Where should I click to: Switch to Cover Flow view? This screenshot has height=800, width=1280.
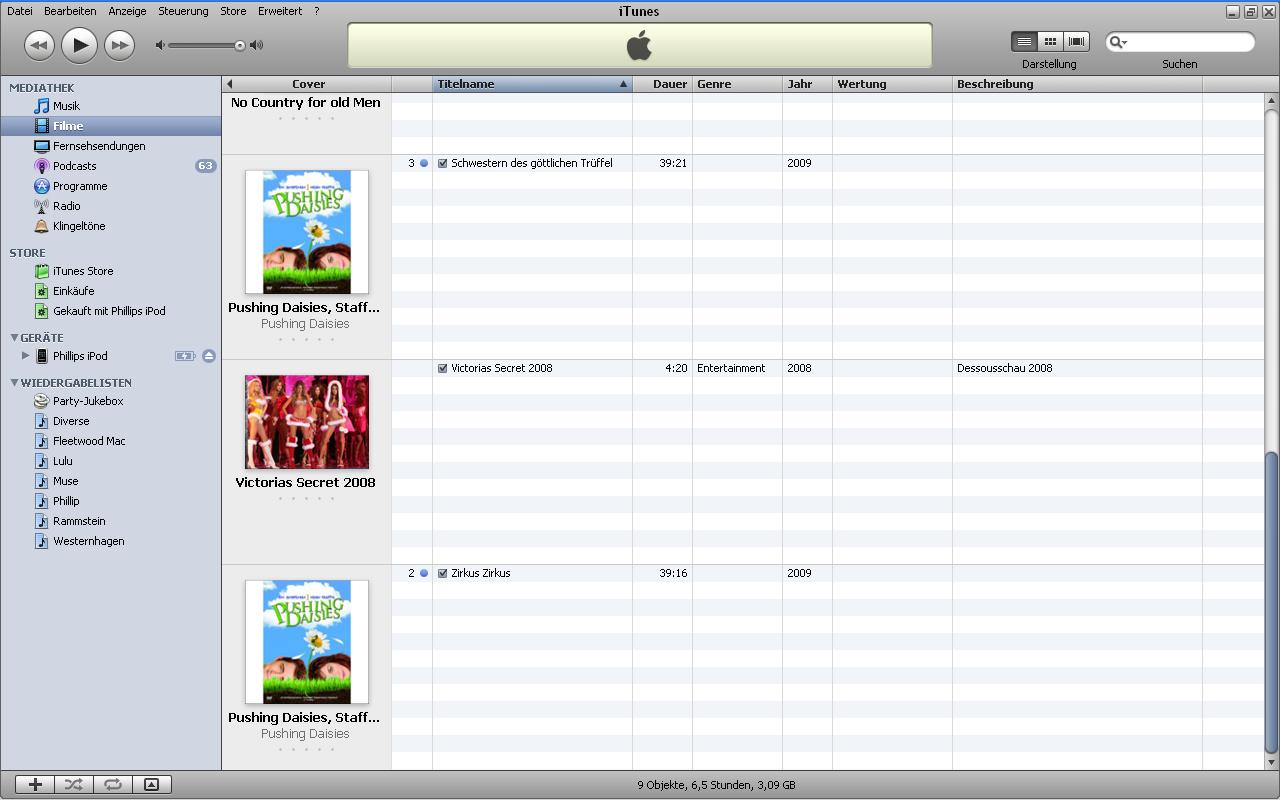(x=1076, y=41)
